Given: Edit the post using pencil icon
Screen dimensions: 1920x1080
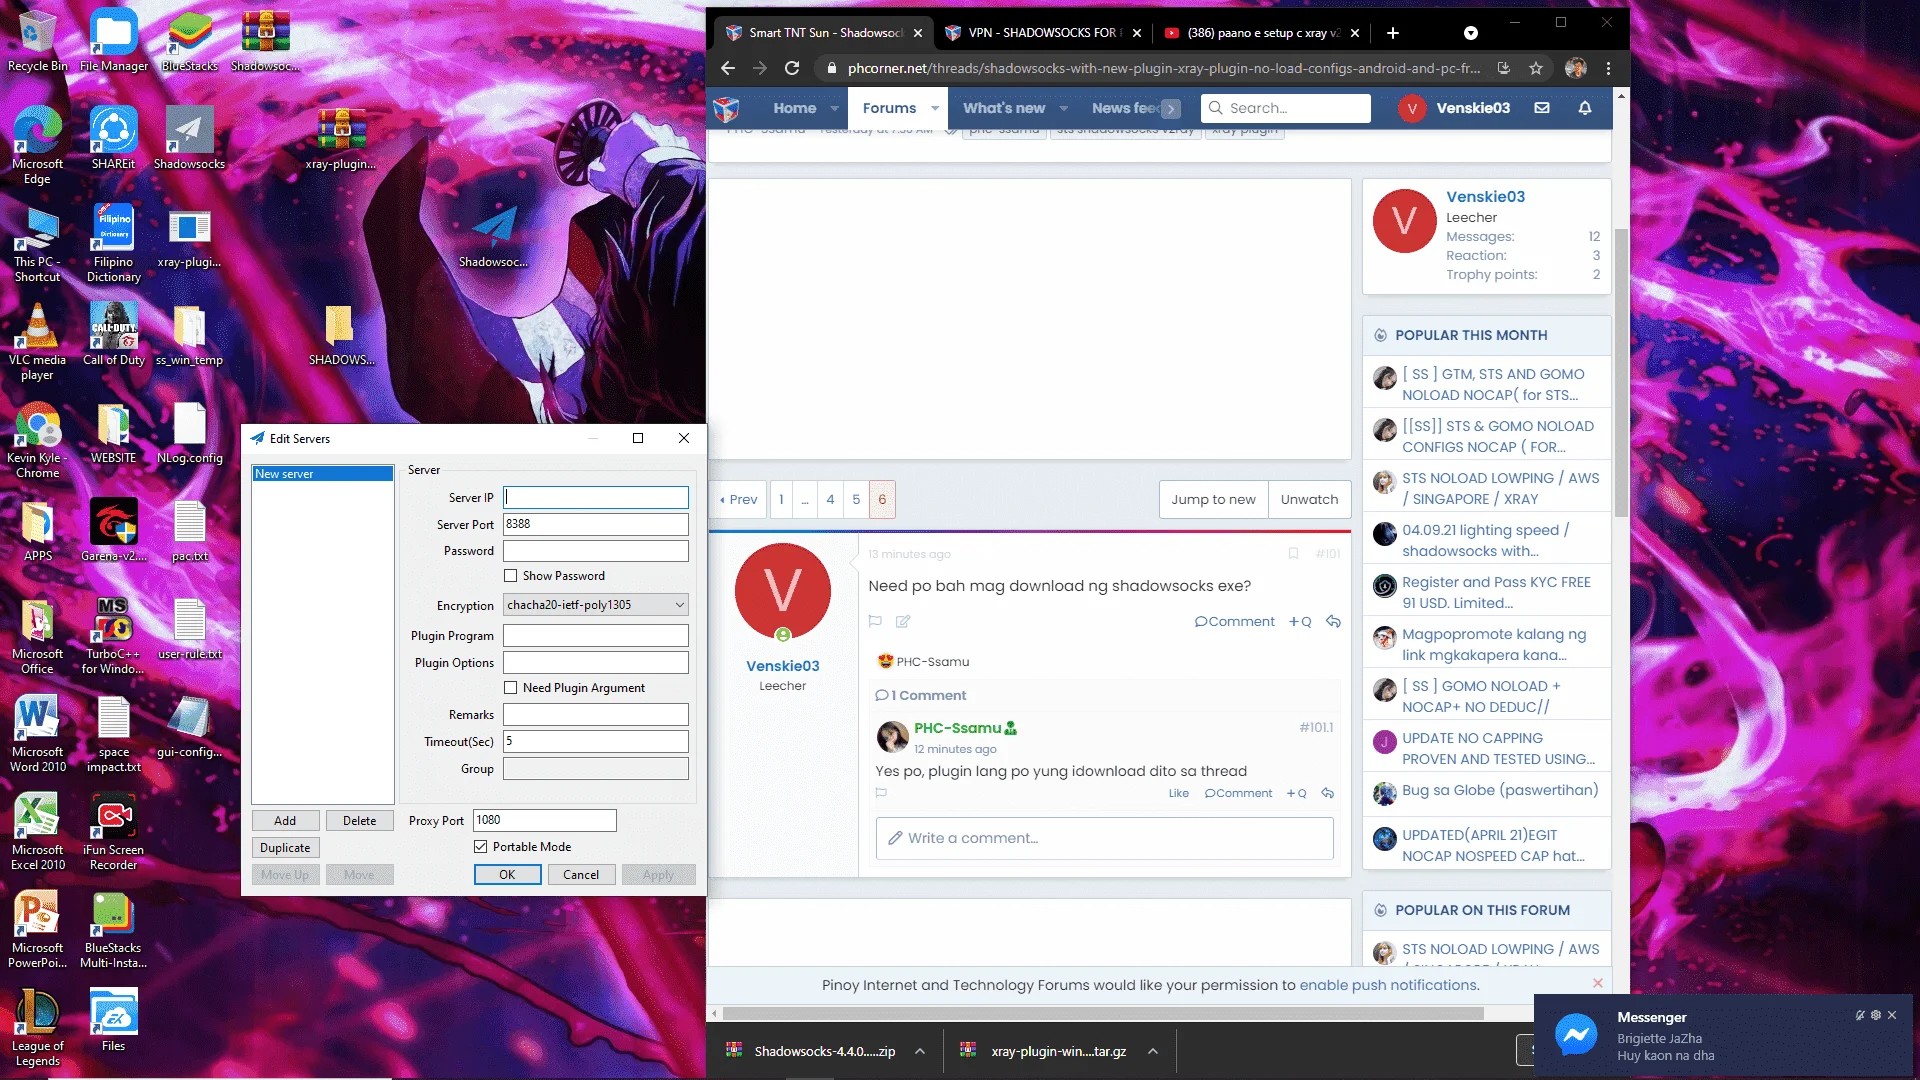Looking at the screenshot, I should [x=903, y=621].
